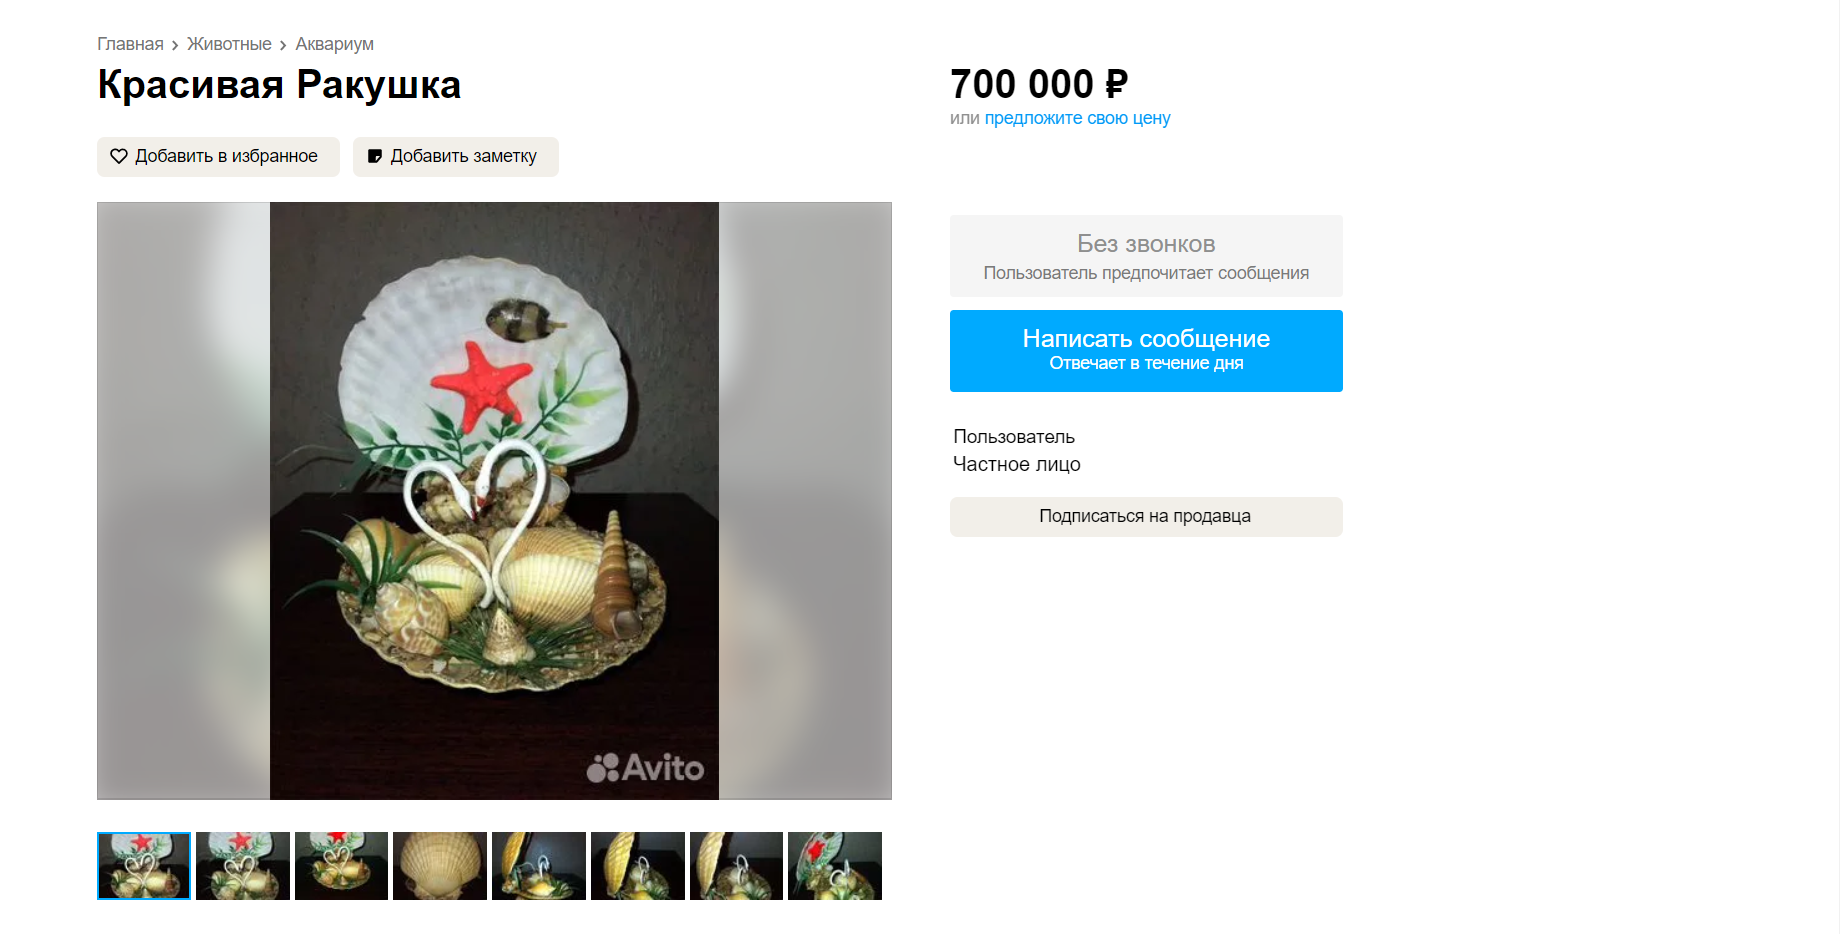Image resolution: width=1840 pixels, height=934 pixels.
Task: Select the last photo thumbnail
Action: 835,866
